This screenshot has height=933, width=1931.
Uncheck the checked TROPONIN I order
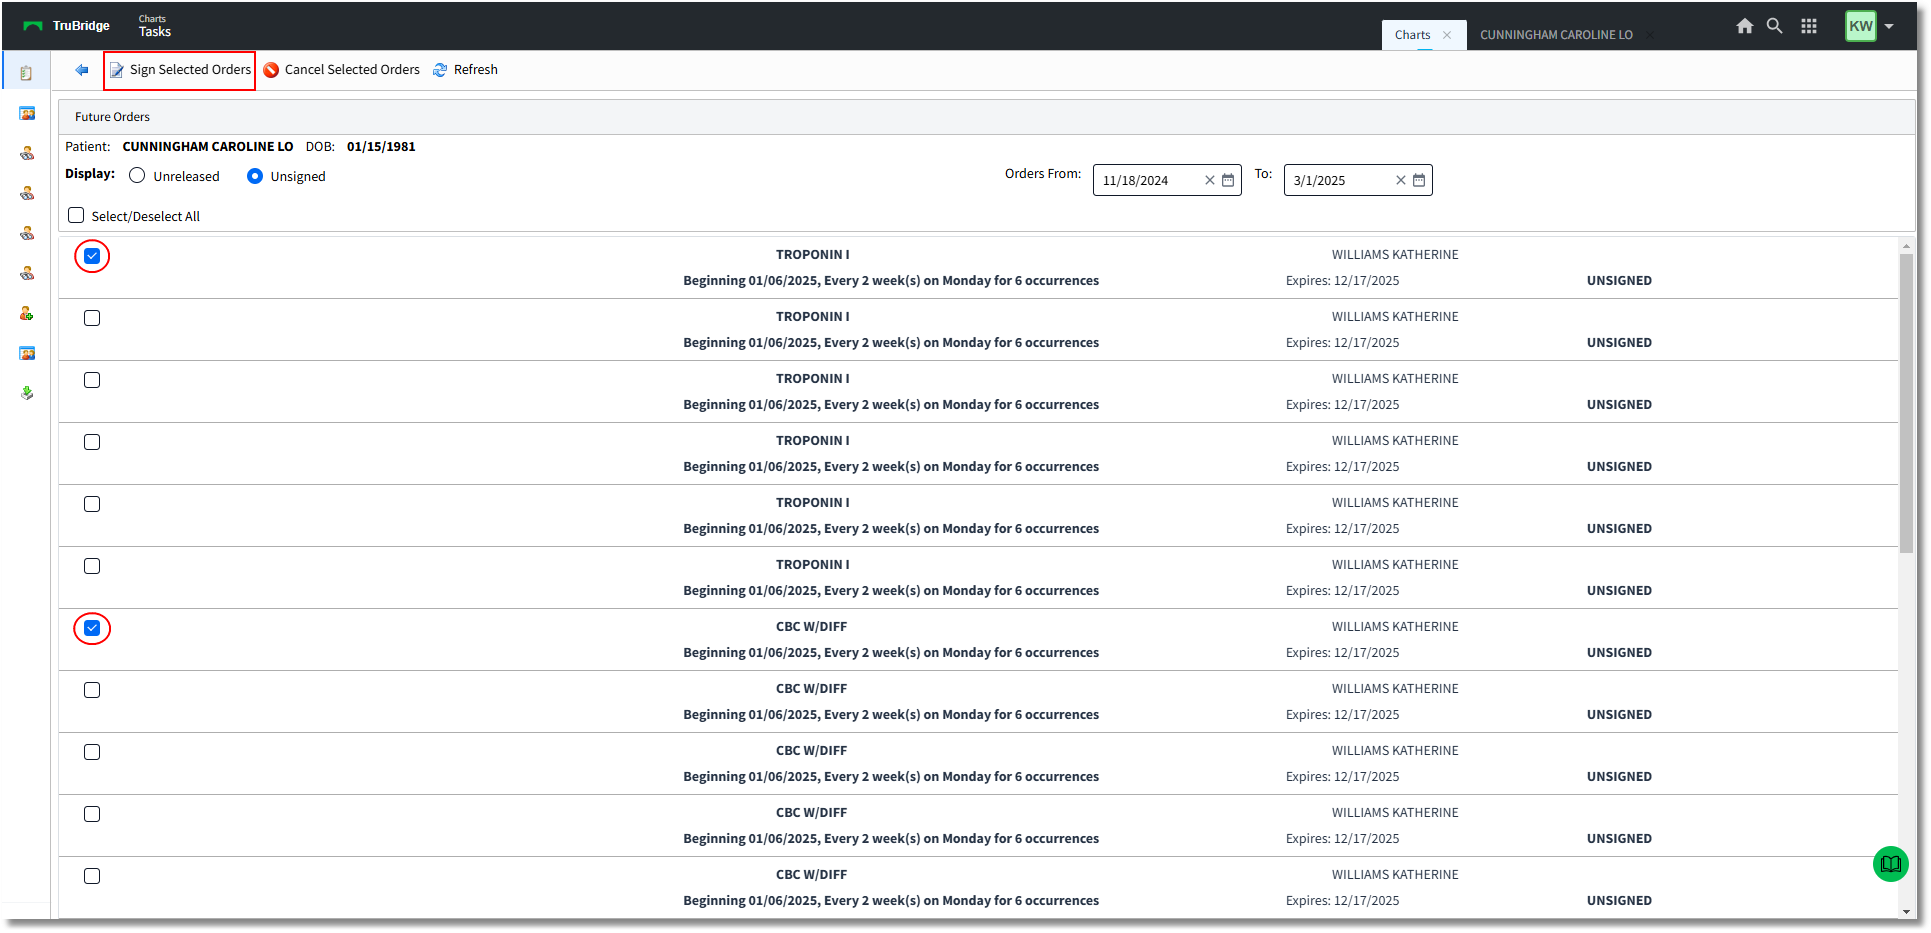click(x=92, y=256)
